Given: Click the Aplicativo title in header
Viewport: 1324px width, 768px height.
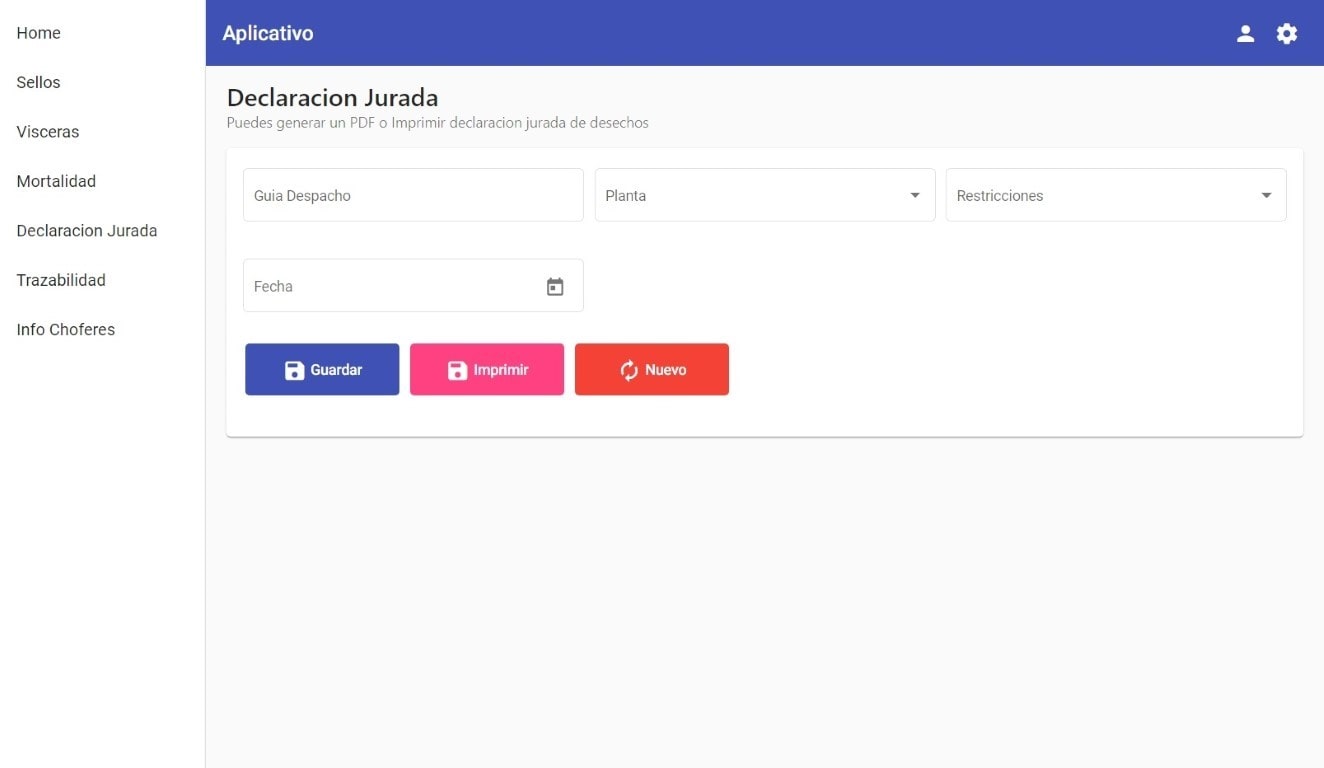Looking at the screenshot, I should [268, 33].
